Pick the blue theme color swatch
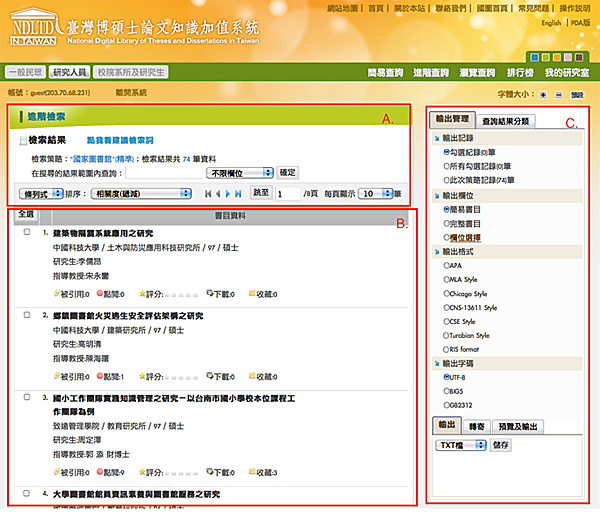The height and width of the screenshot is (512, 600). click(x=534, y=57)
